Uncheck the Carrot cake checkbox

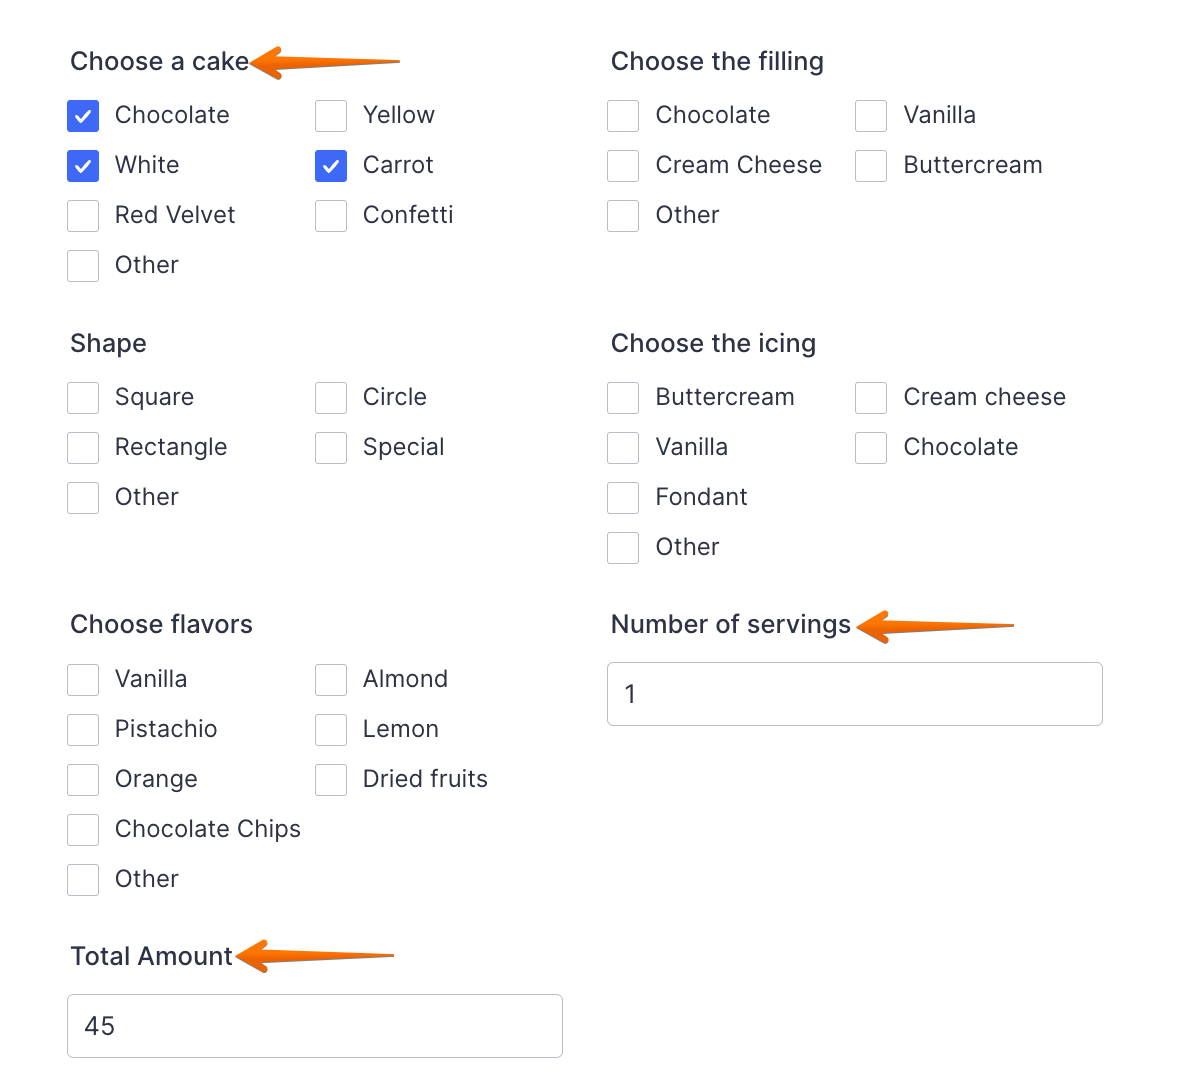point(331,166)
